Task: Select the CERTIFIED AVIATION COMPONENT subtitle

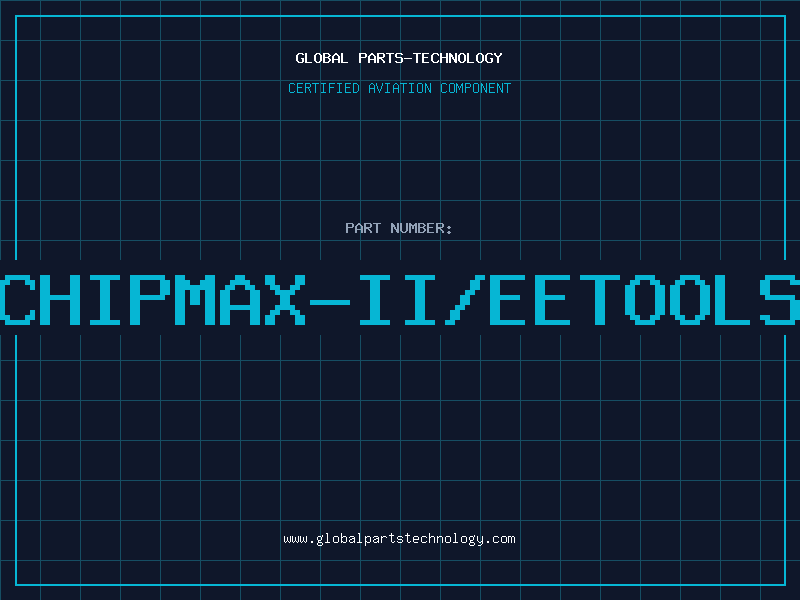Action: [399, 88]
